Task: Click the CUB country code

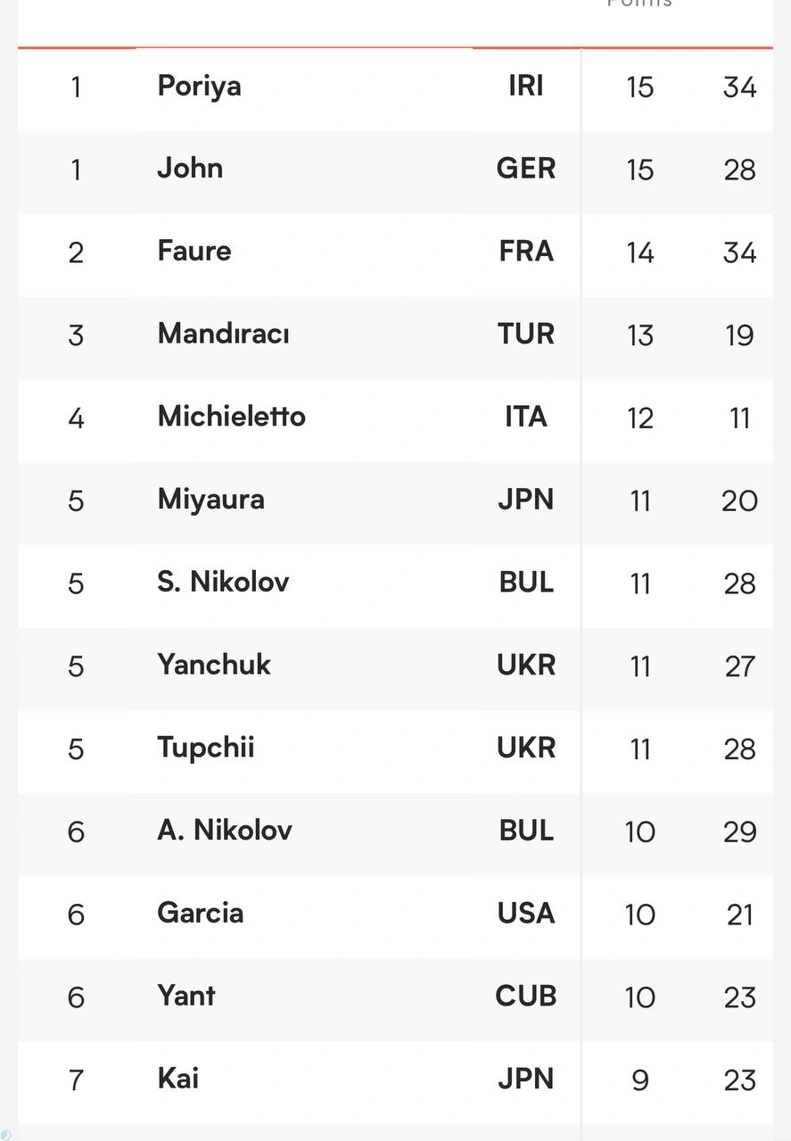Action: pos(526,996)
